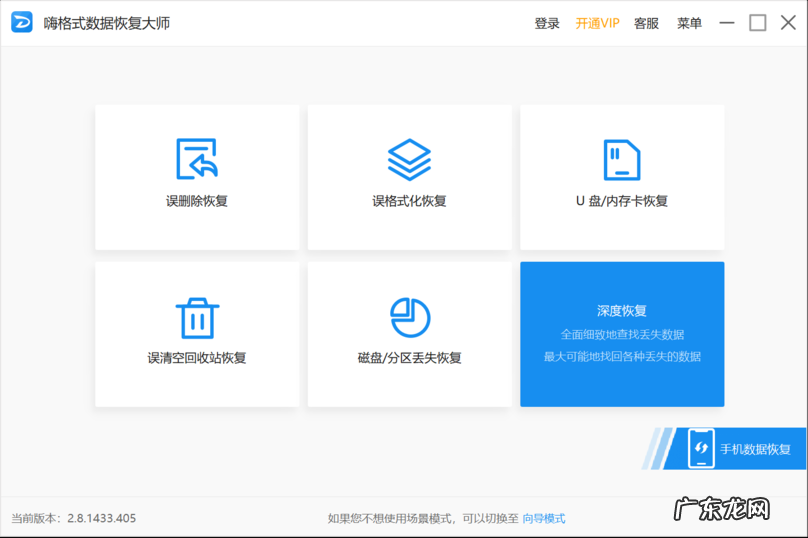Click the U 盘/内存卡恢复 label text
Image resolution: width=808 pixels, height=538 pixels.
coord(622,201)
